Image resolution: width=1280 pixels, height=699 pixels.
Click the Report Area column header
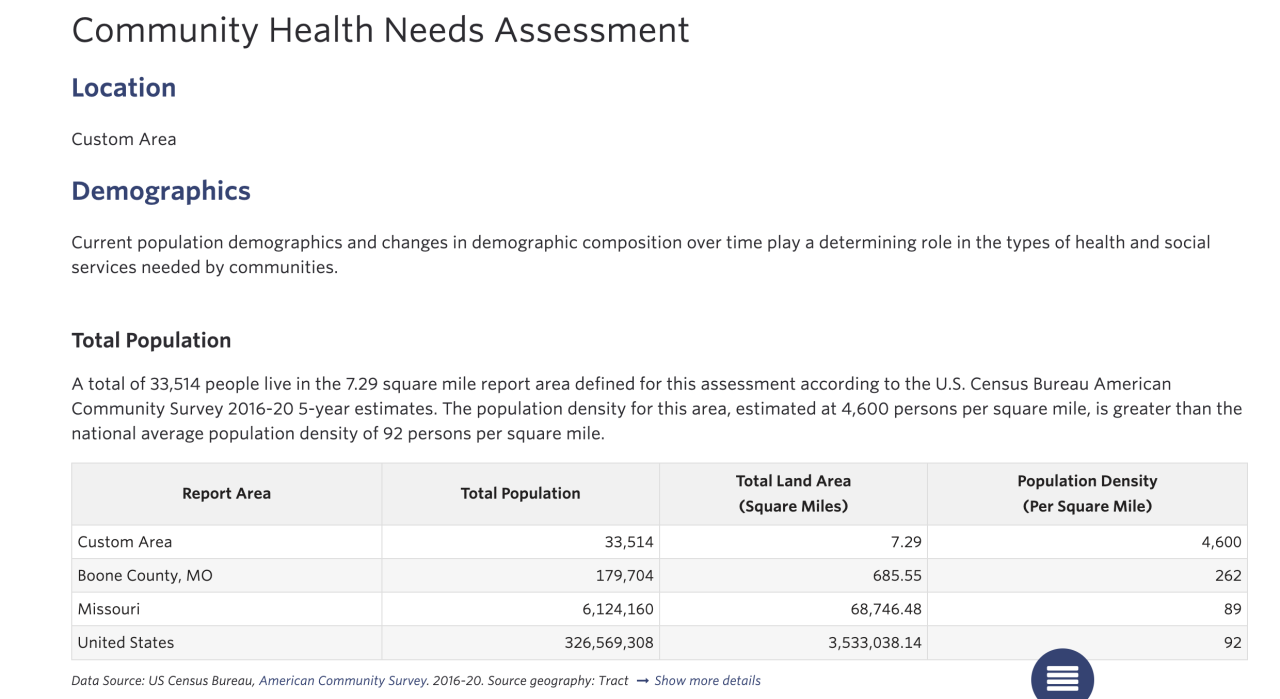click(226, 493)
